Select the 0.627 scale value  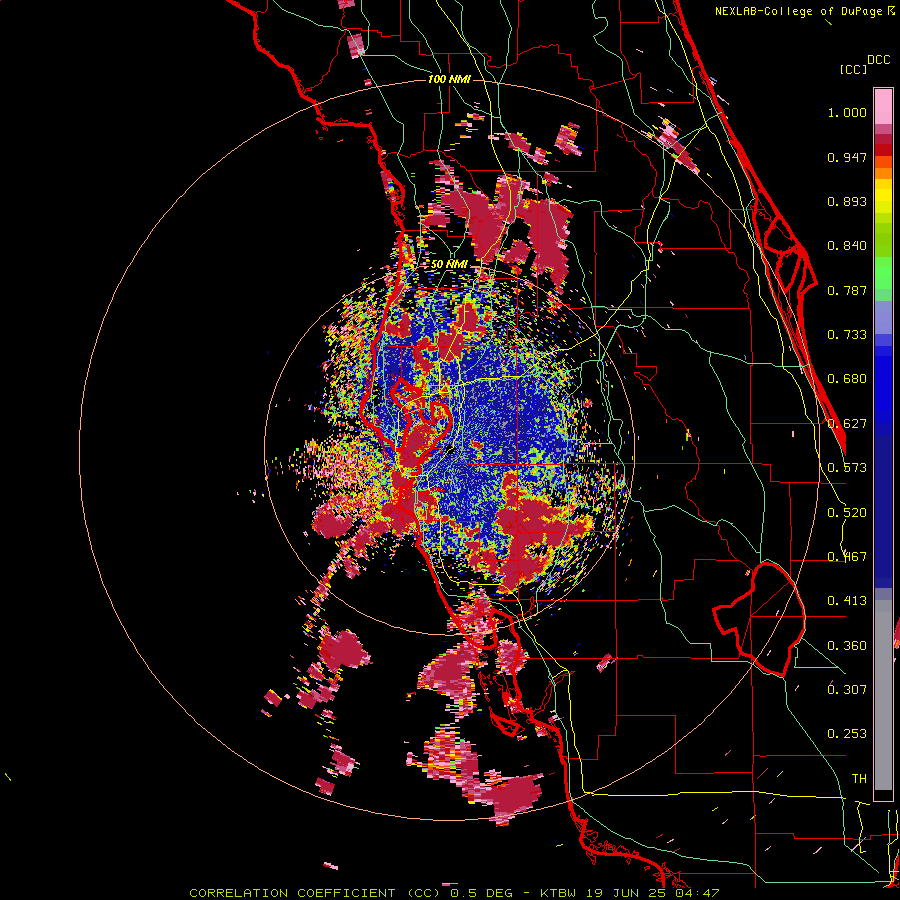click(x=847, y=424)
